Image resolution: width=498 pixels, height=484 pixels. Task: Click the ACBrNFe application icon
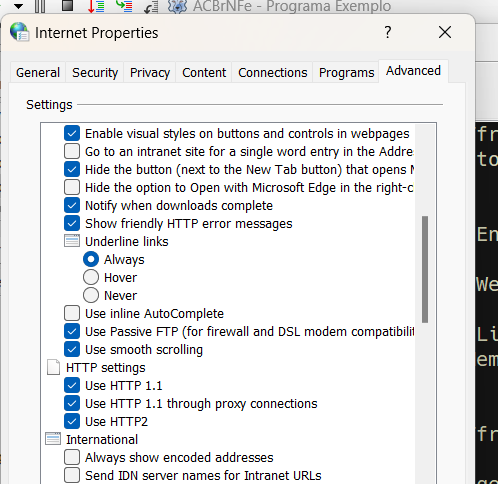(177, 6)
